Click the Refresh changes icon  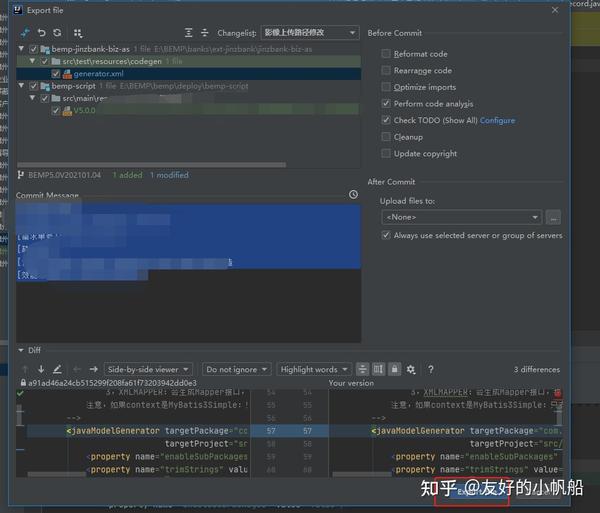(57, 33)
